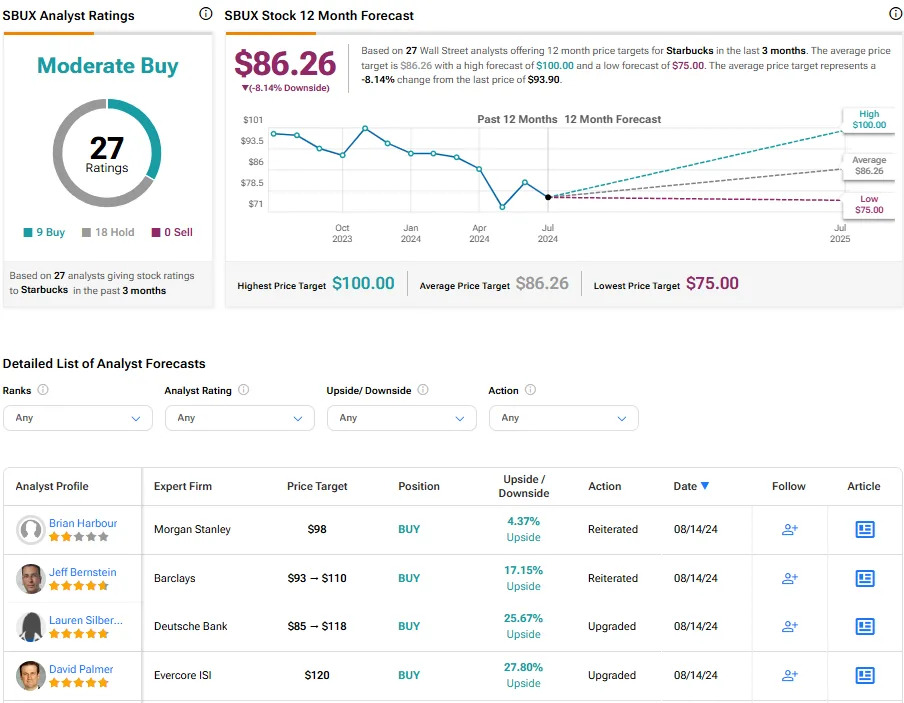The image size is (904, 703).
Task: Click the 27.80% Upside value
Action: point(523,675)
